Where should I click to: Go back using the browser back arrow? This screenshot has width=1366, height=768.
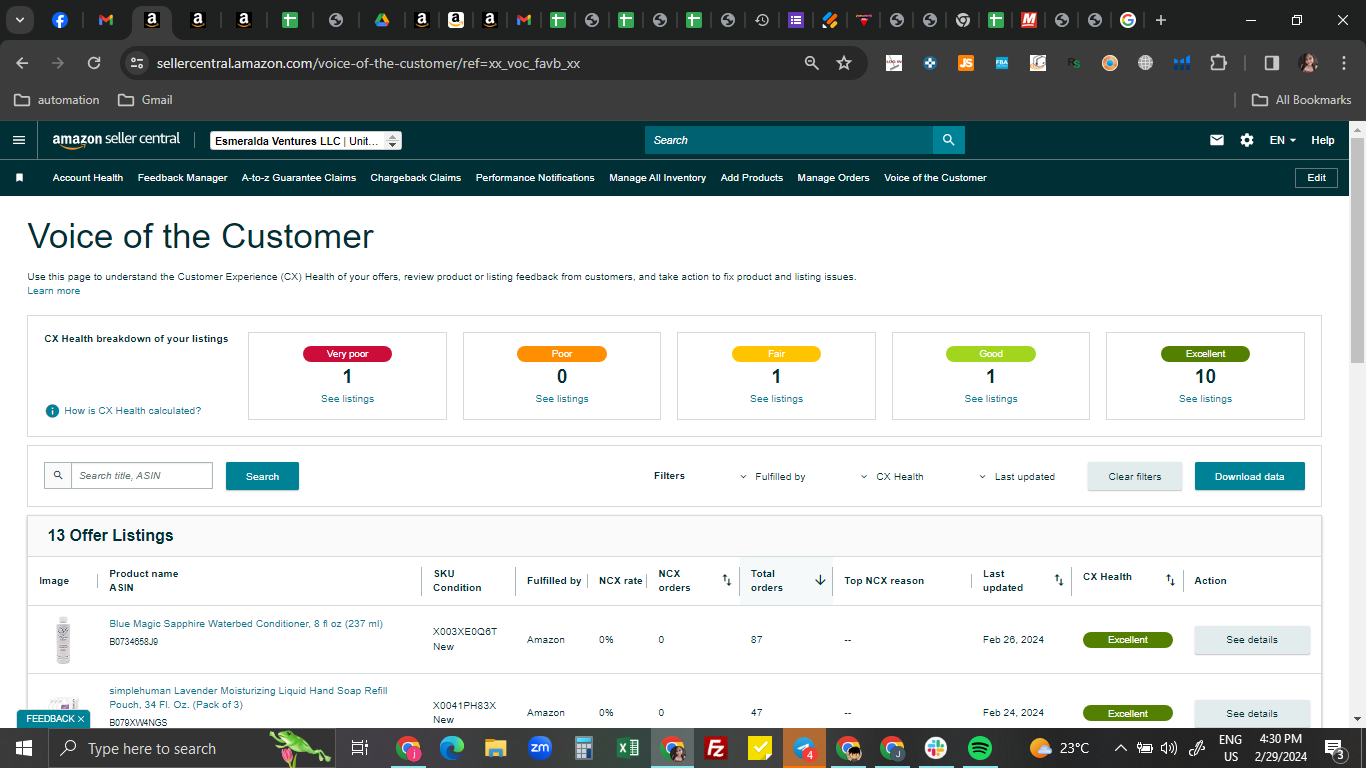(22, 63)
